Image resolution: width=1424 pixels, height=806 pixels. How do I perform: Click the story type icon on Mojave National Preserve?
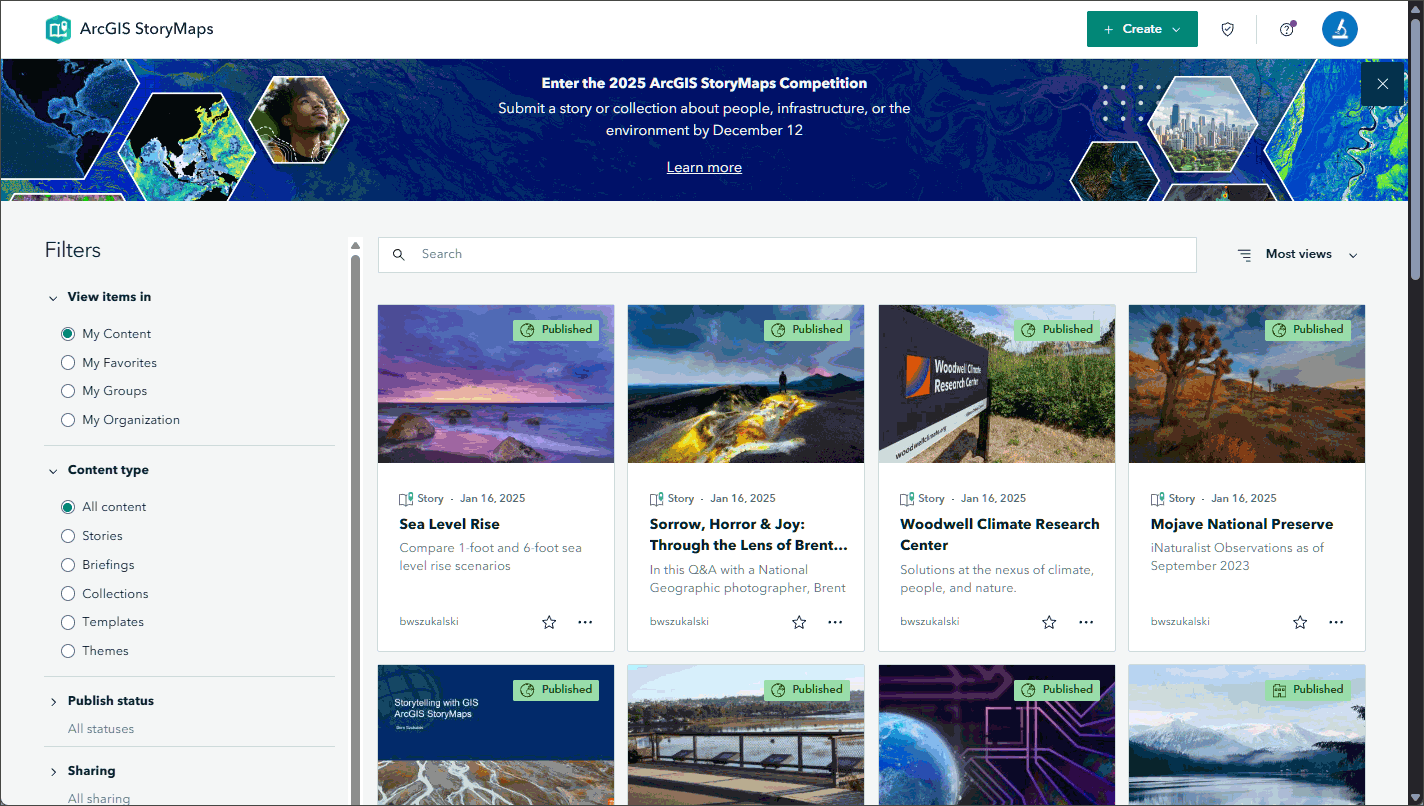click(x=1158, y=498)
